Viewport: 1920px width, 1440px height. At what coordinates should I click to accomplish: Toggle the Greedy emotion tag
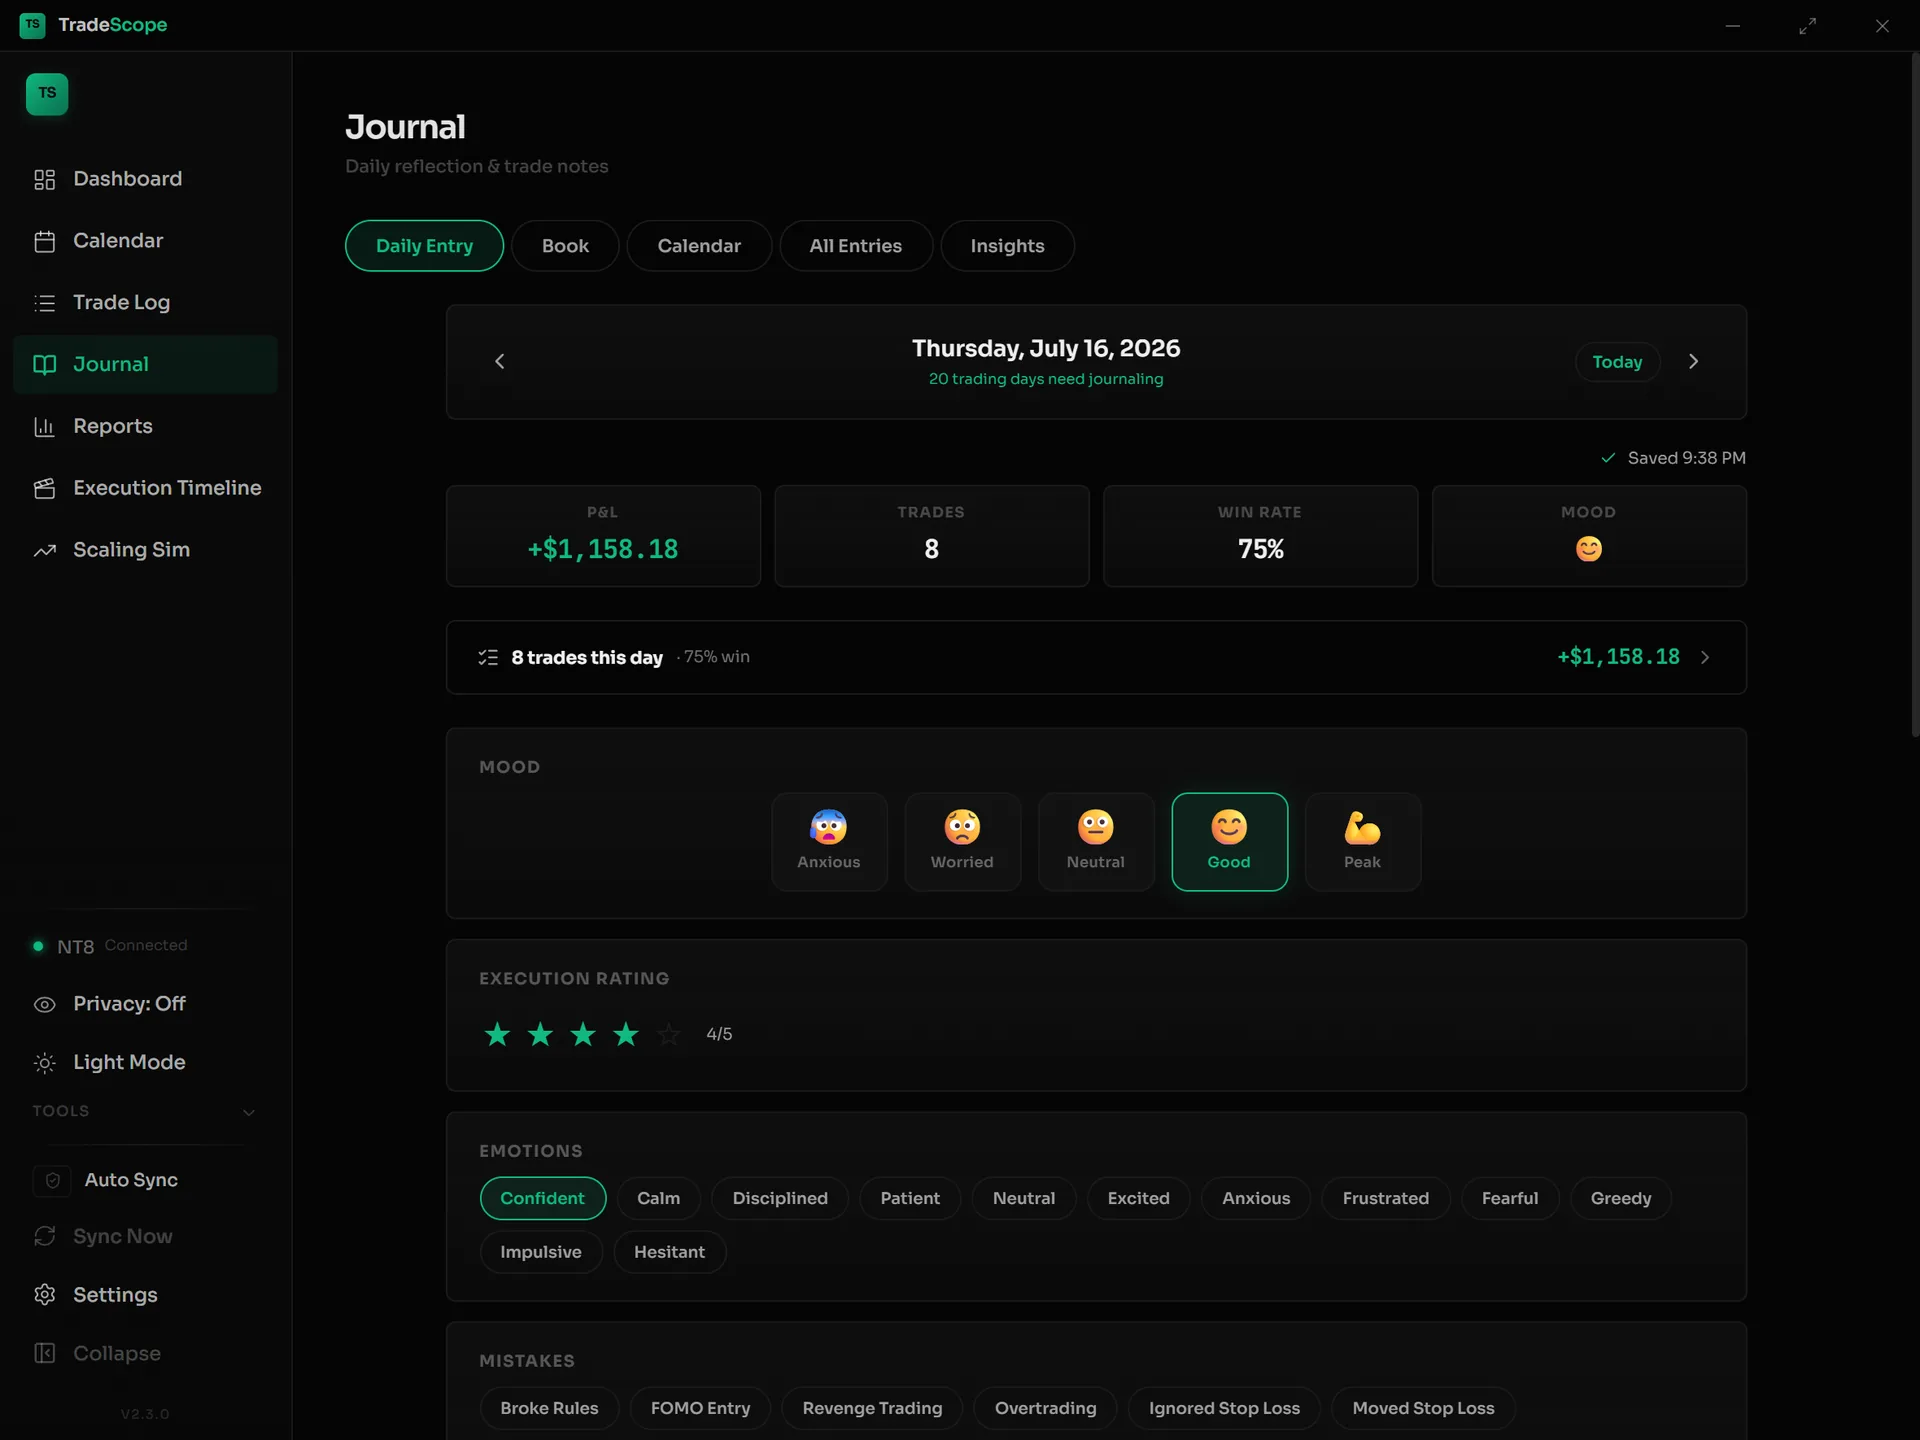[1621, 1198]
